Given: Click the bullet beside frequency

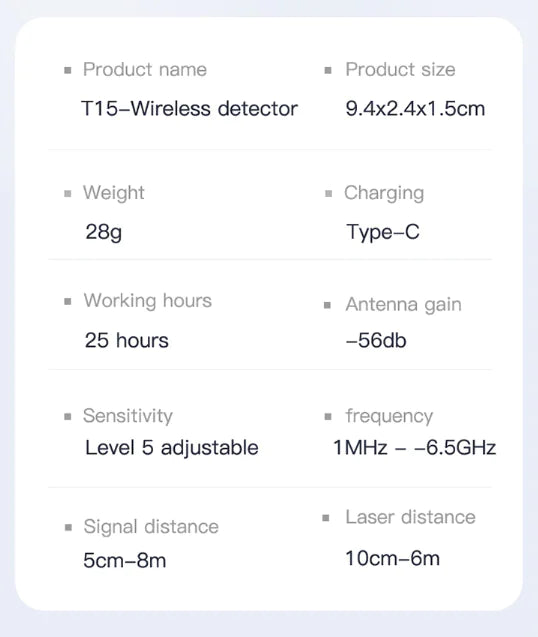Looking at the screenshot, I should [x=328, y=417].
